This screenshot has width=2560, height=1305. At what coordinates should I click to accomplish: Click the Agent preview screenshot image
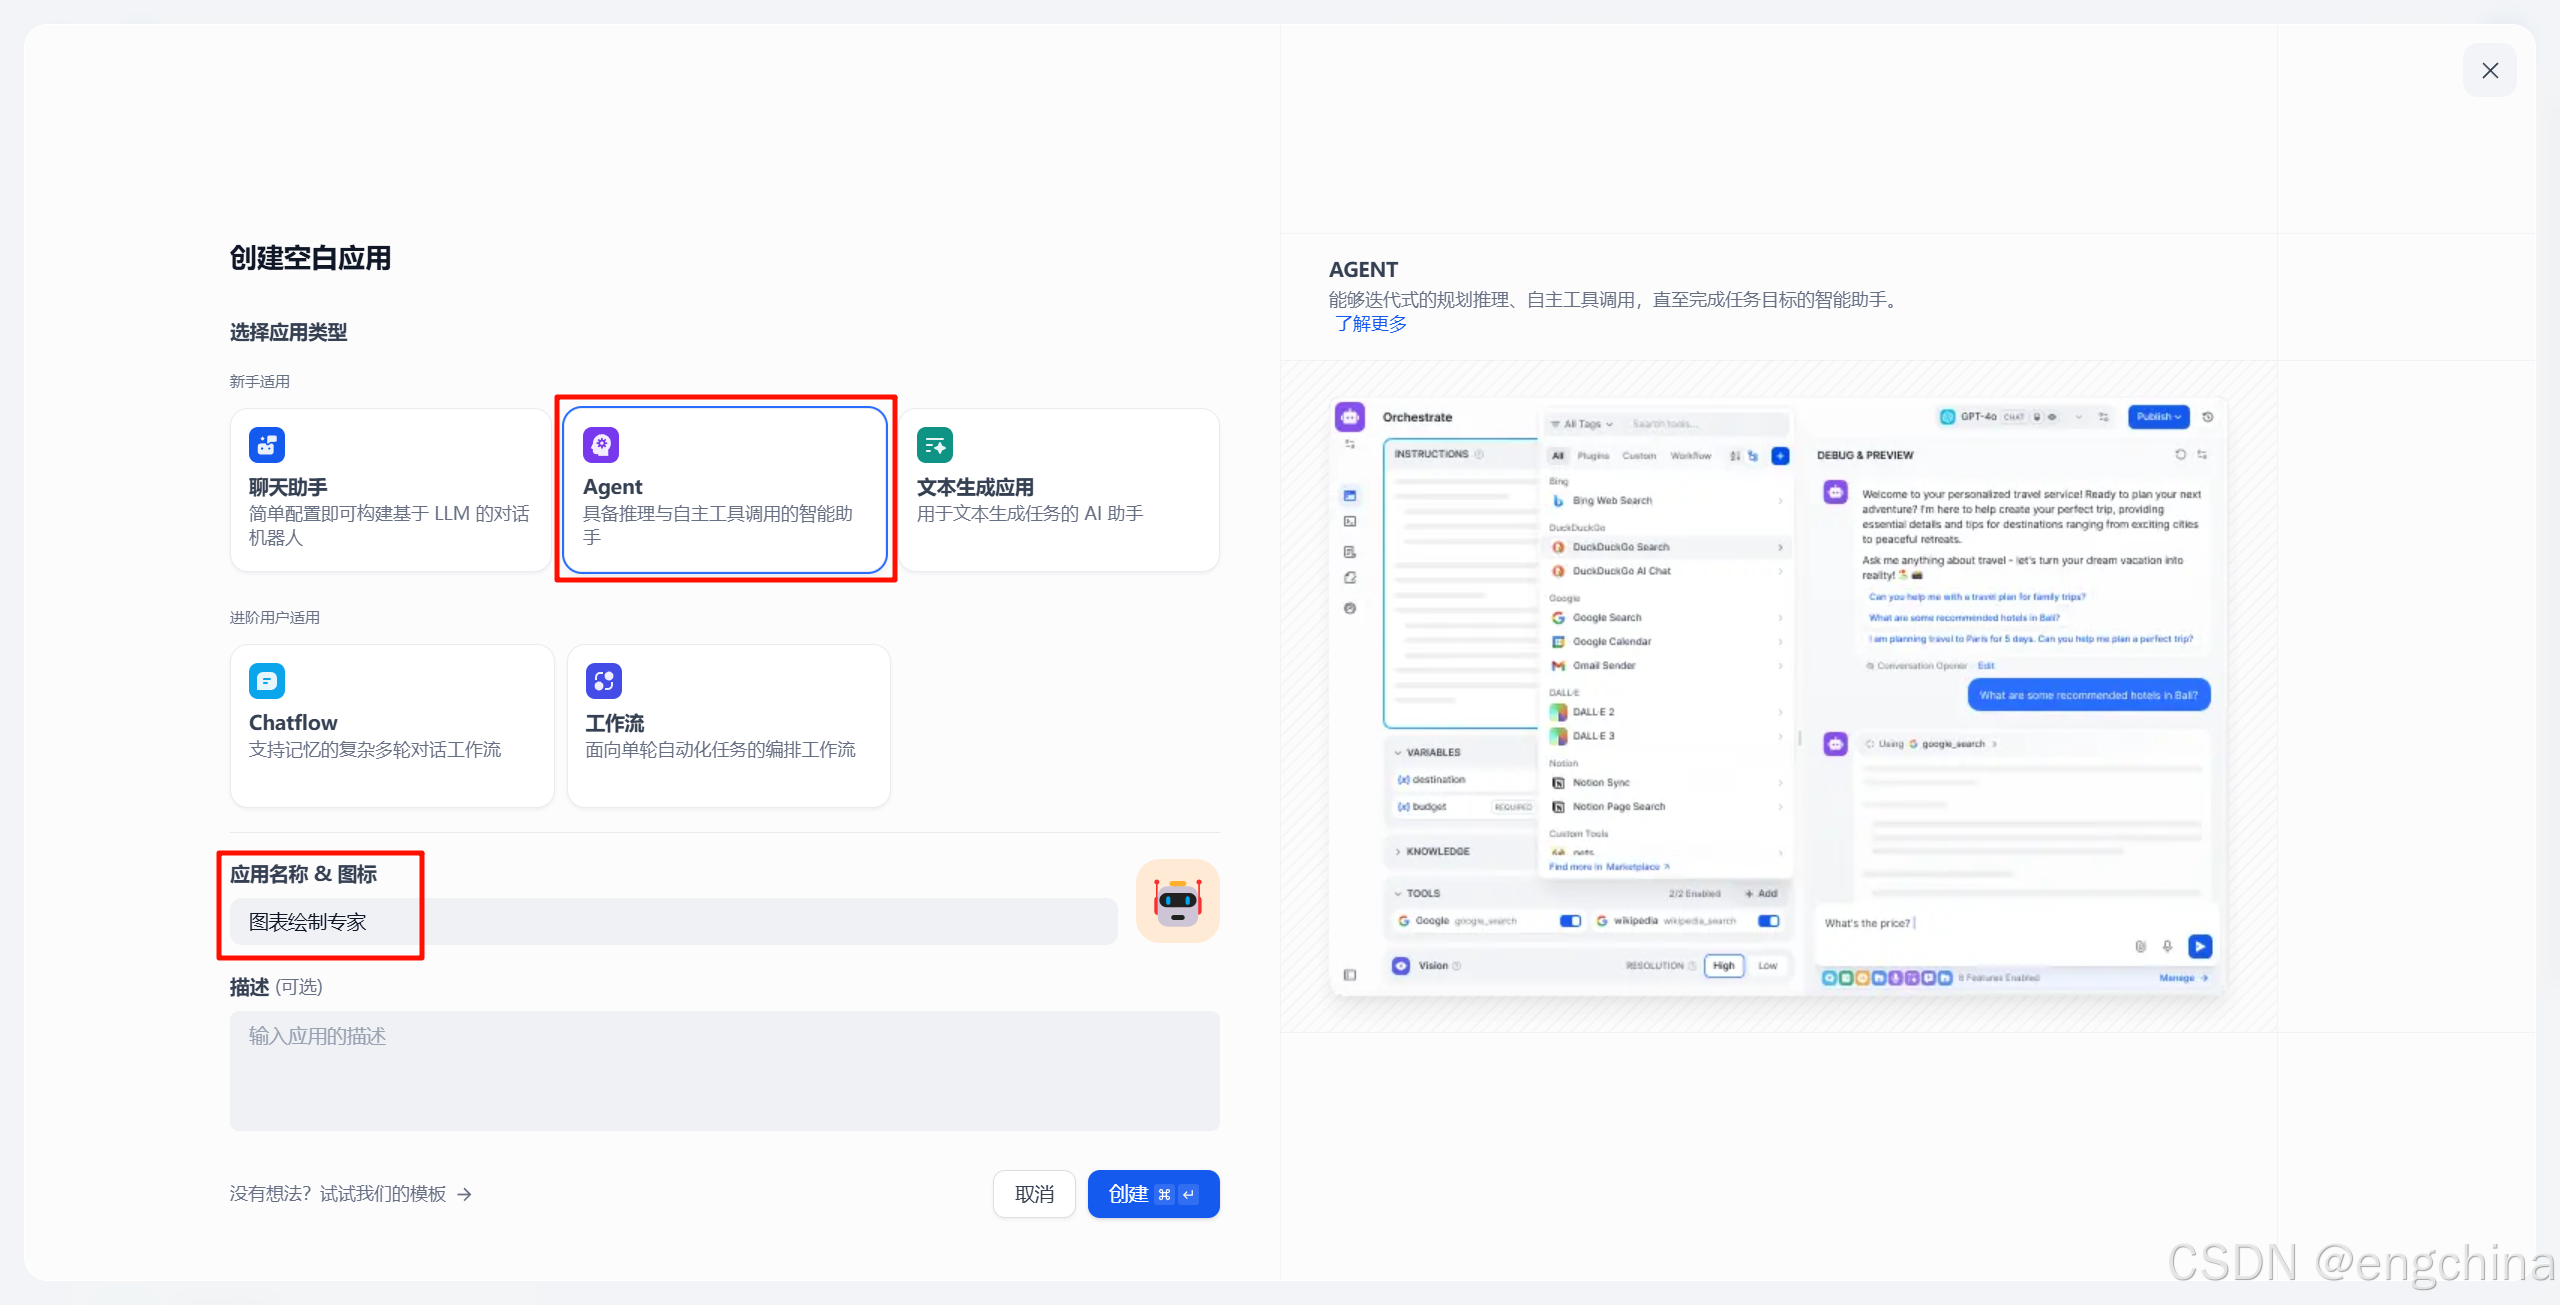[1778, 696]
